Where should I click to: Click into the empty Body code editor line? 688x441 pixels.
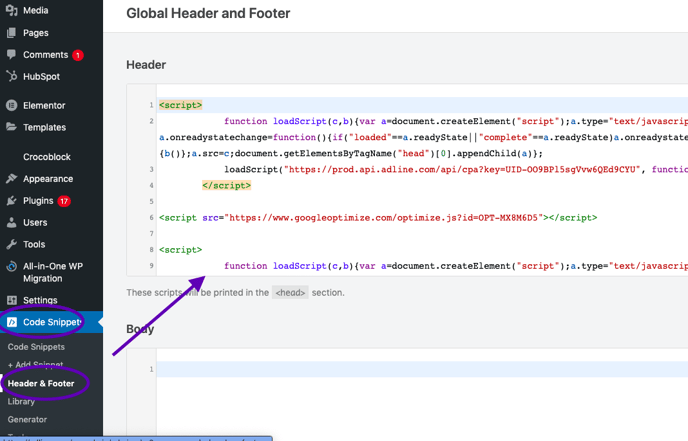pyautogui.click(x=422, y=369)
